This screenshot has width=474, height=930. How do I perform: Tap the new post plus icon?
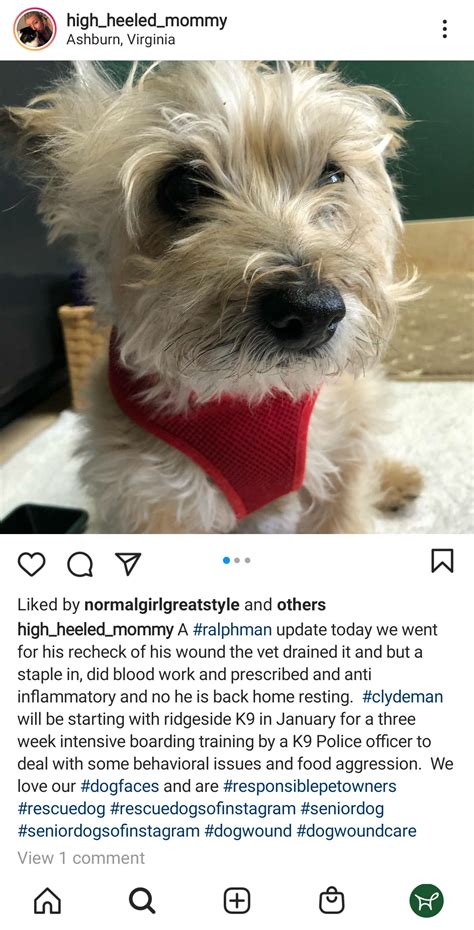click(x=237, y=901)
